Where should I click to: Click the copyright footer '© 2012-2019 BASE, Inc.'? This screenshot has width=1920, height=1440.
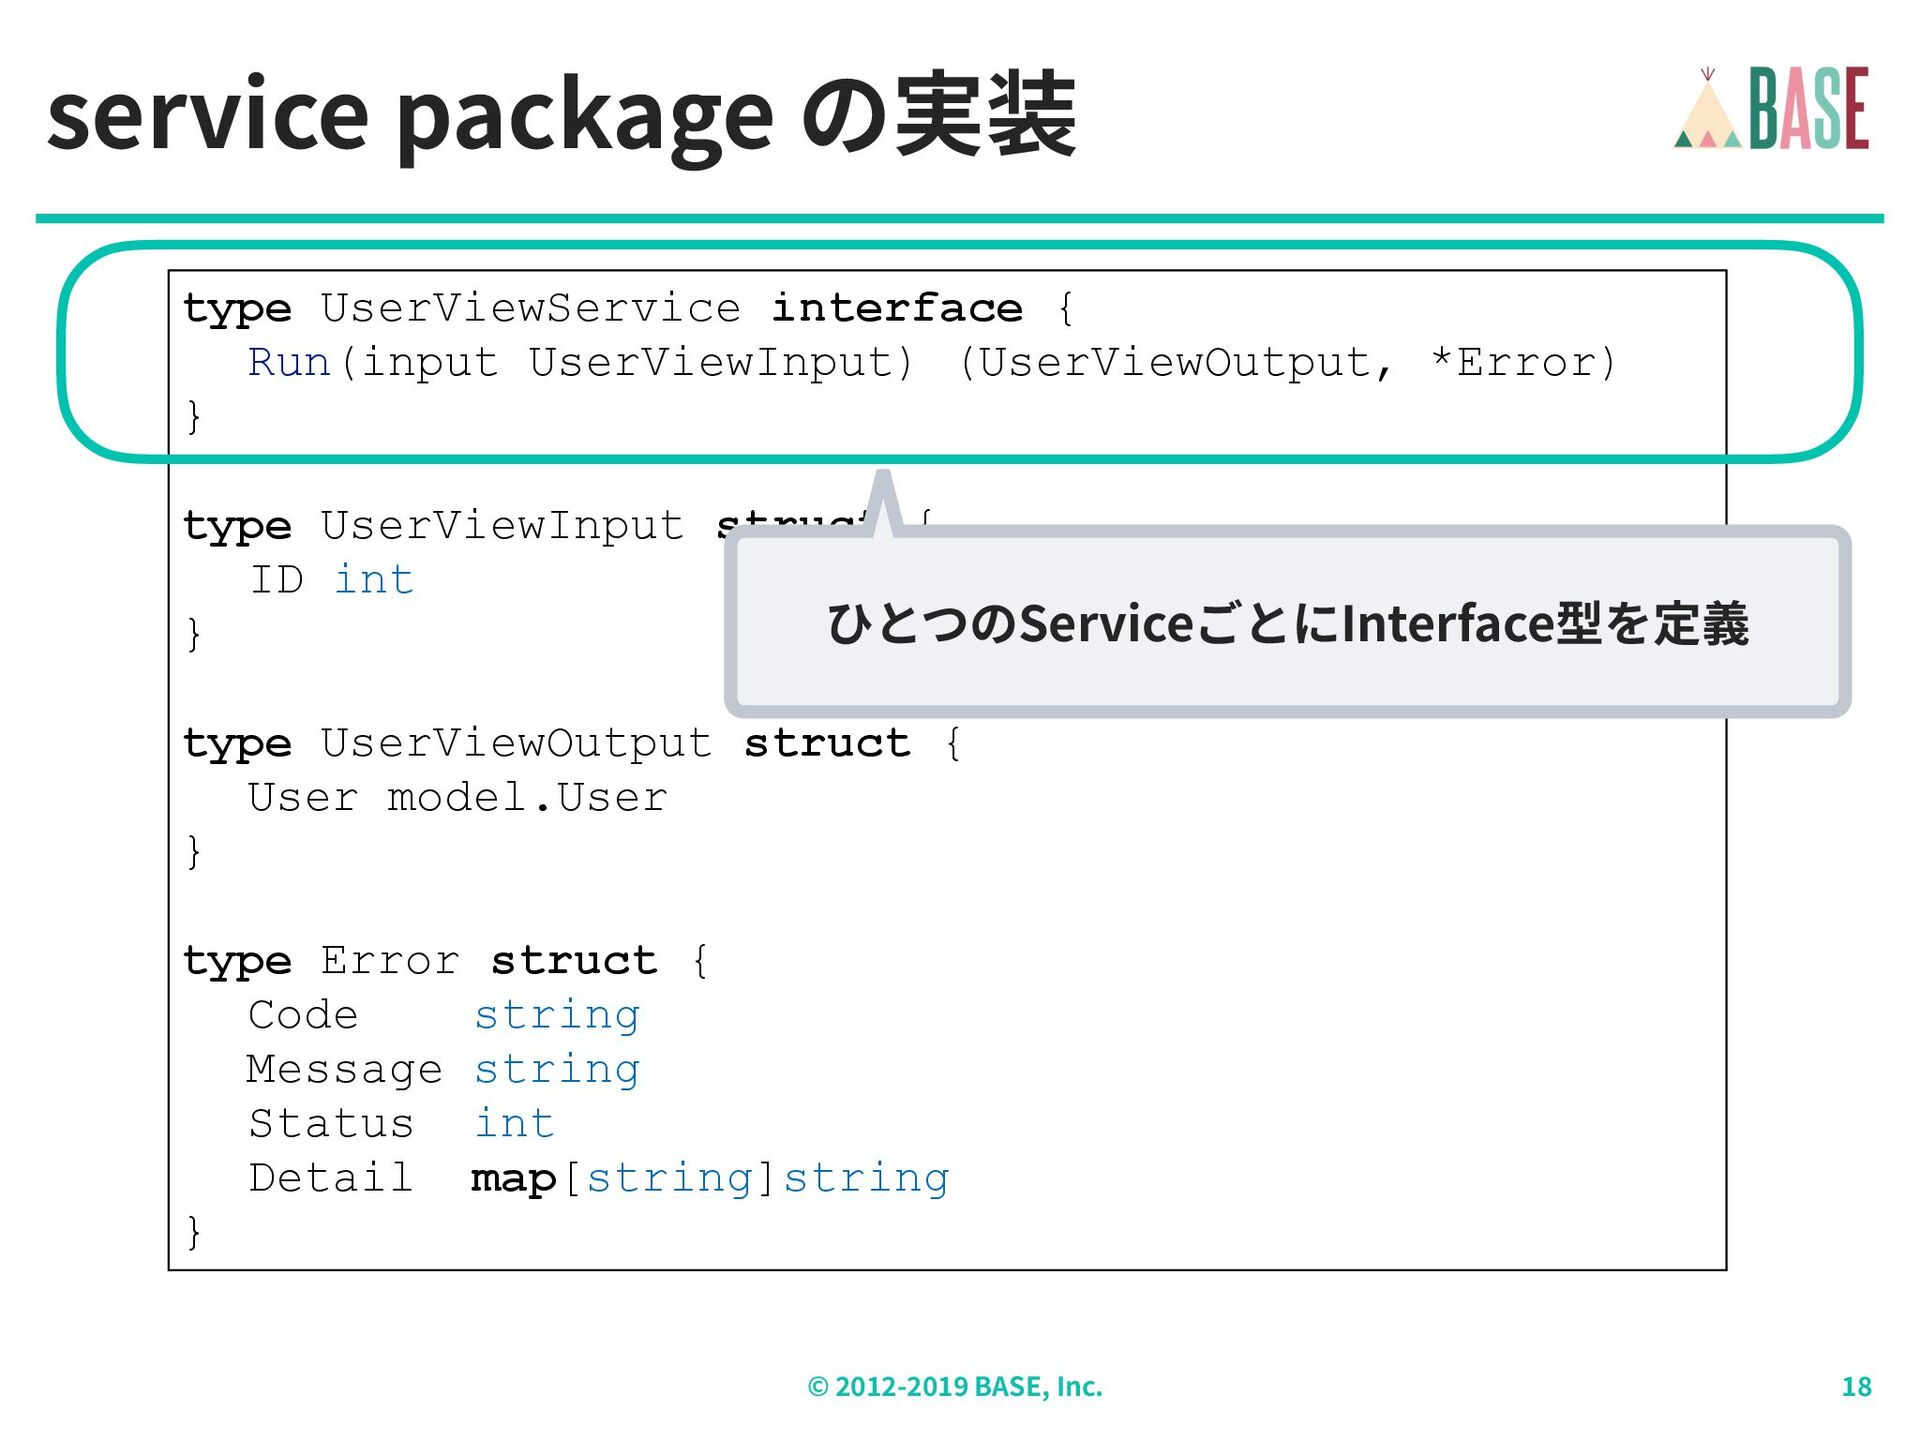[x=955, y=1386]
